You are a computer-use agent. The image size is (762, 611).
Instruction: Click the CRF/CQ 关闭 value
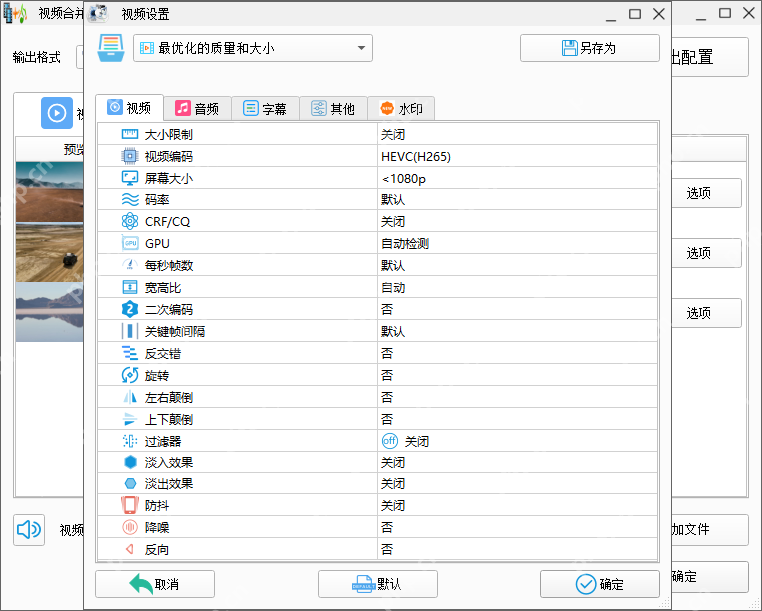[518, 222]
